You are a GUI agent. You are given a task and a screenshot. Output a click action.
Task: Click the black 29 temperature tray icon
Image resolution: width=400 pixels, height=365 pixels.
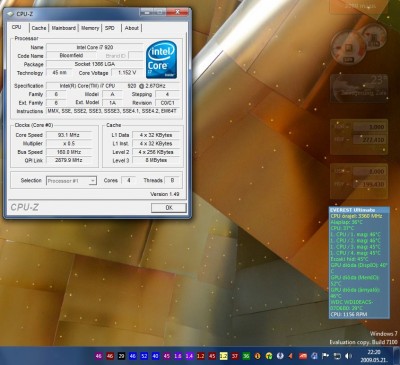[121, 356]
